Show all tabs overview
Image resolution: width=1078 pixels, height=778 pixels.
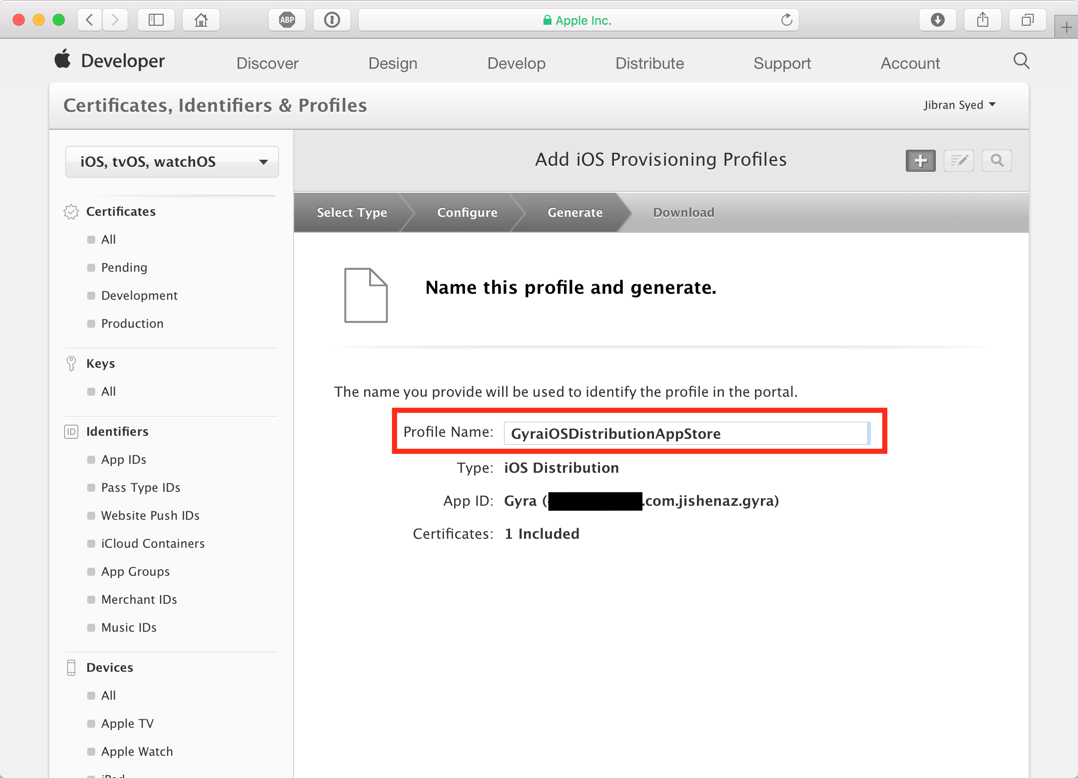click(x=1027, y=20)
